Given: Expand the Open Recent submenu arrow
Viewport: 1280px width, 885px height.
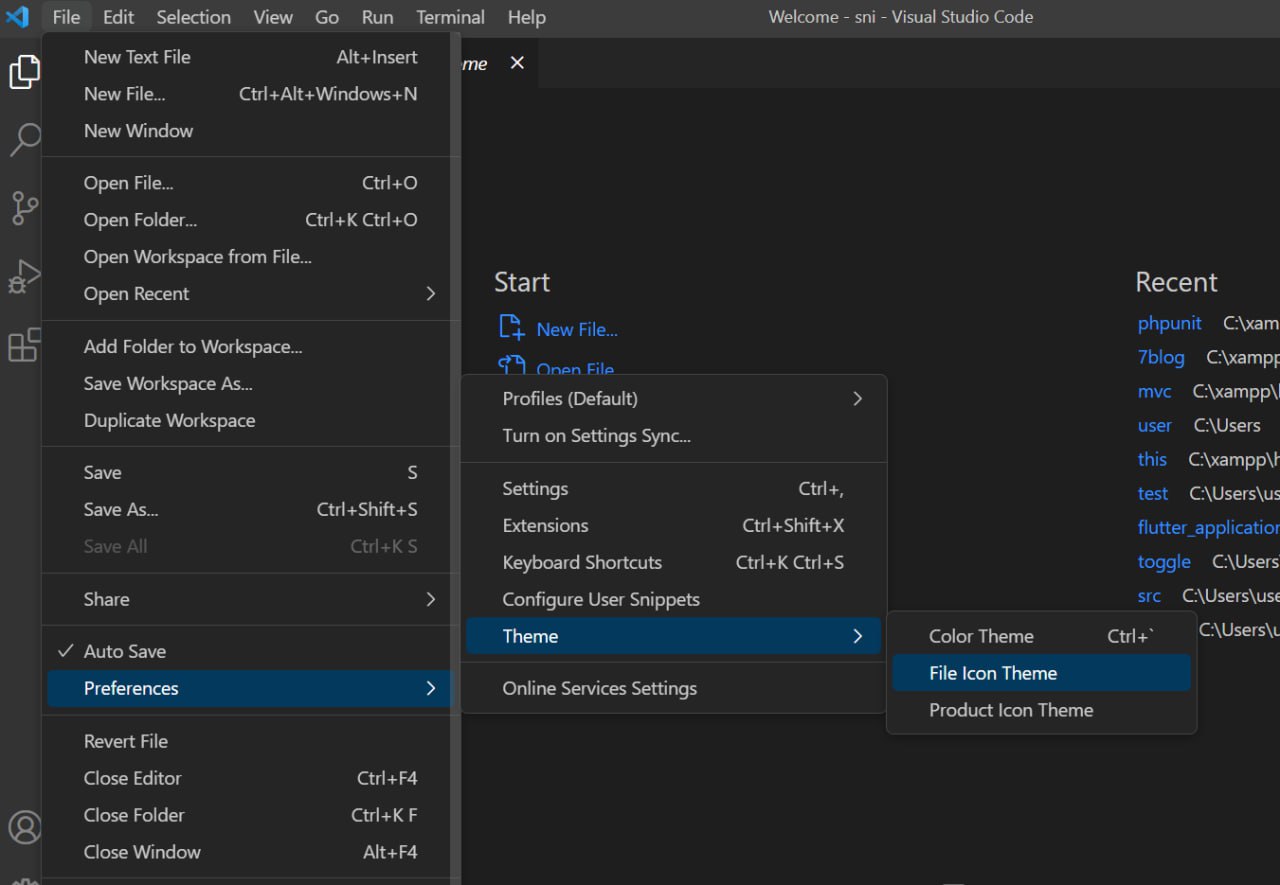Looking at the screenshot, I should [431, 294].
